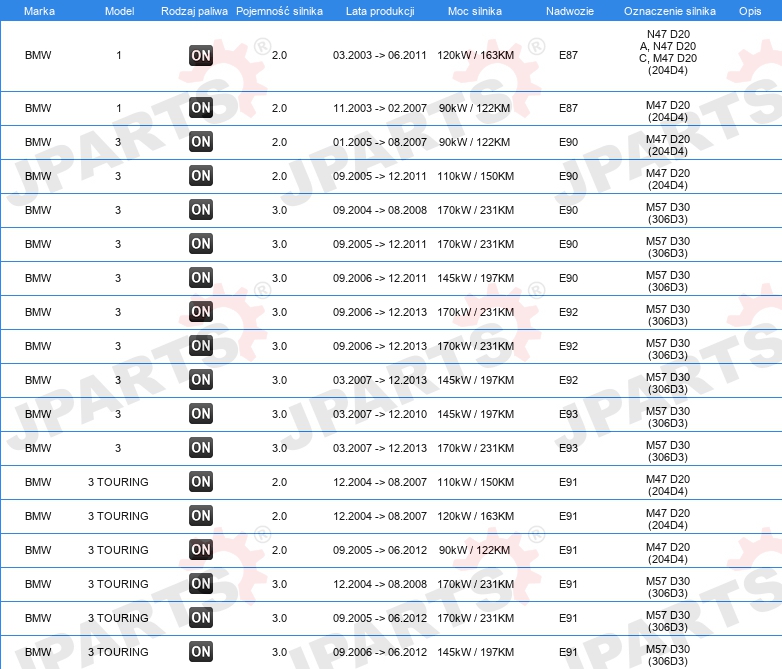Select M57 D30 (306D3) in the 03.2007 -> 12.2010 row
The height and width of the screenshot is (669, 782).
668,417
